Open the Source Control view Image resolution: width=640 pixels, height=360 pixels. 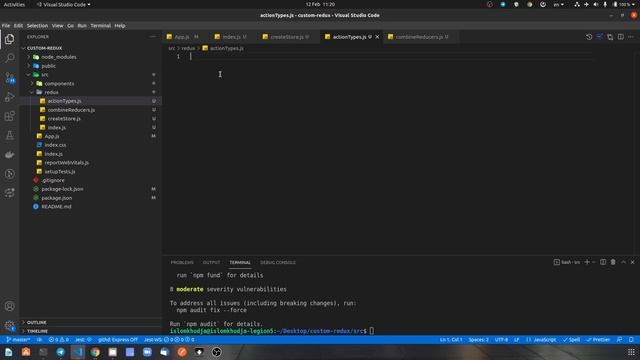(9, 78)
